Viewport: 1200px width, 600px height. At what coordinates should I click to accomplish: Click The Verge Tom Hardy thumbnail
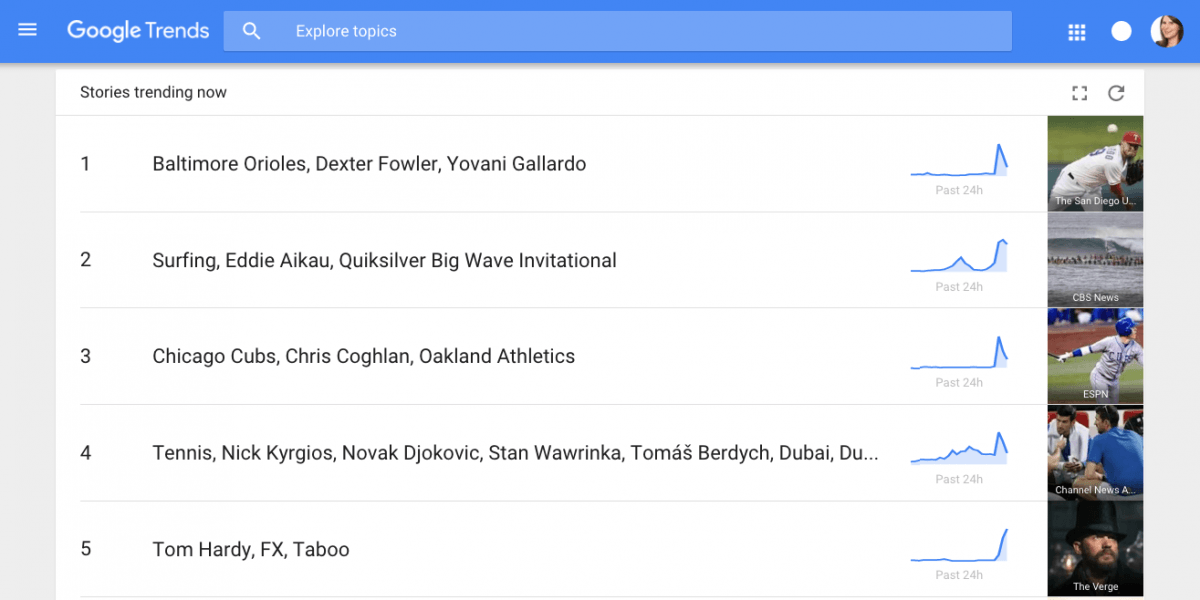coord(1095,548)
